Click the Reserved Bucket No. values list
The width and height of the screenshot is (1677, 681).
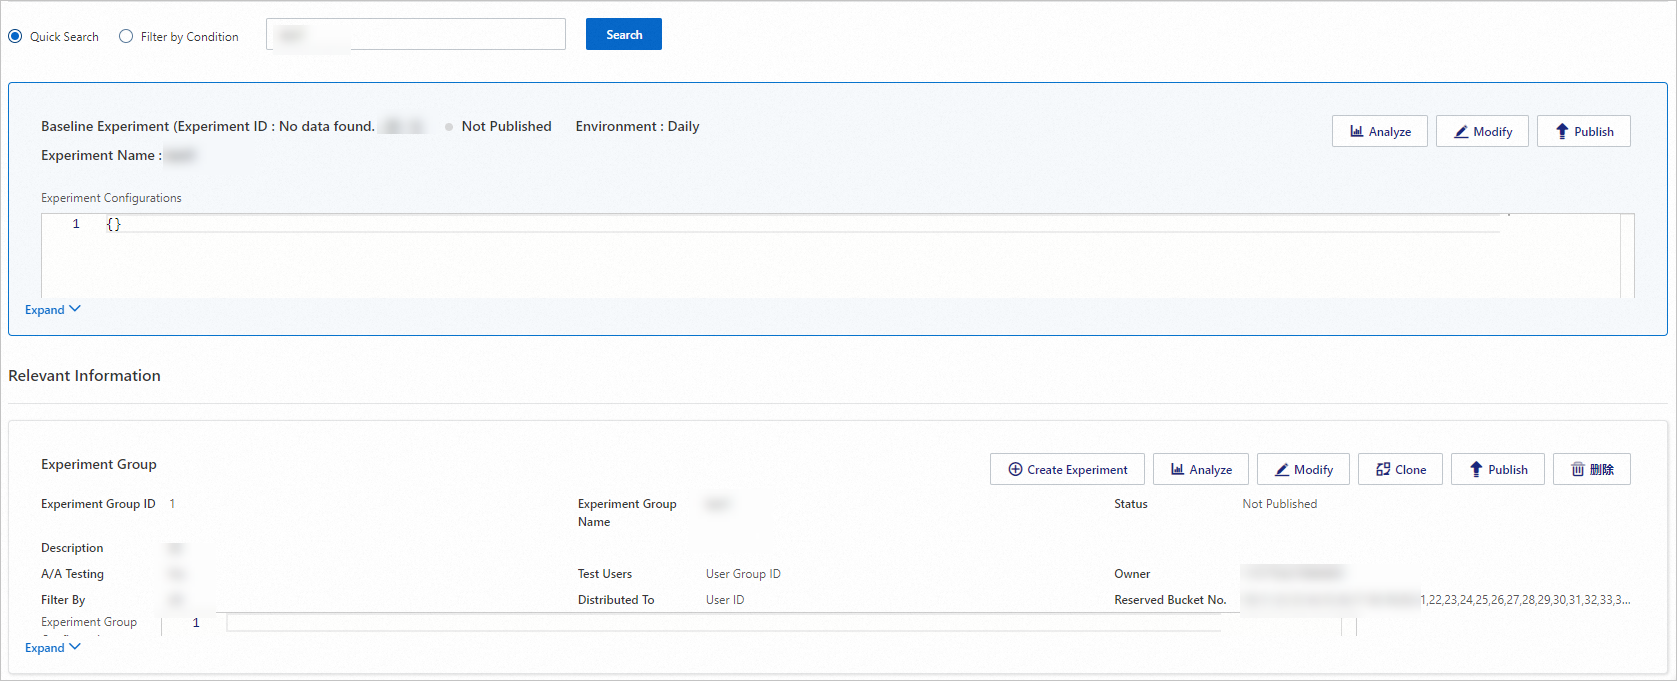coord(1524,600)
